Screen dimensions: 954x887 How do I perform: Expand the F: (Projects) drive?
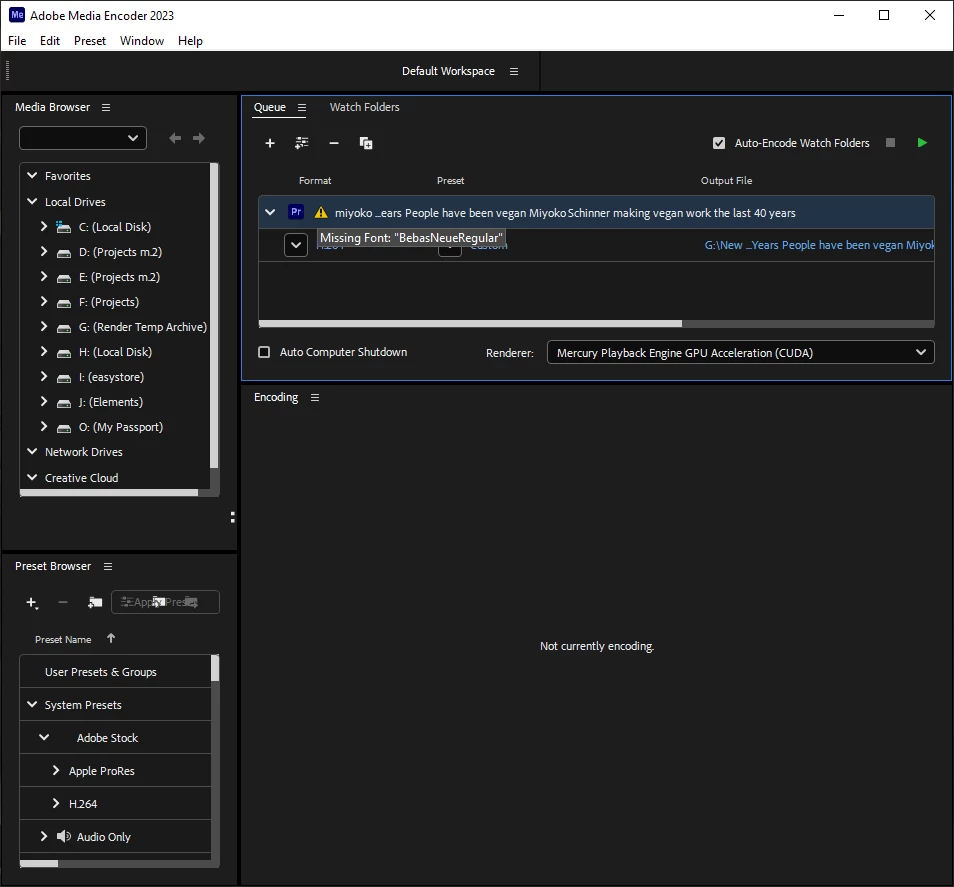[44, 301]
